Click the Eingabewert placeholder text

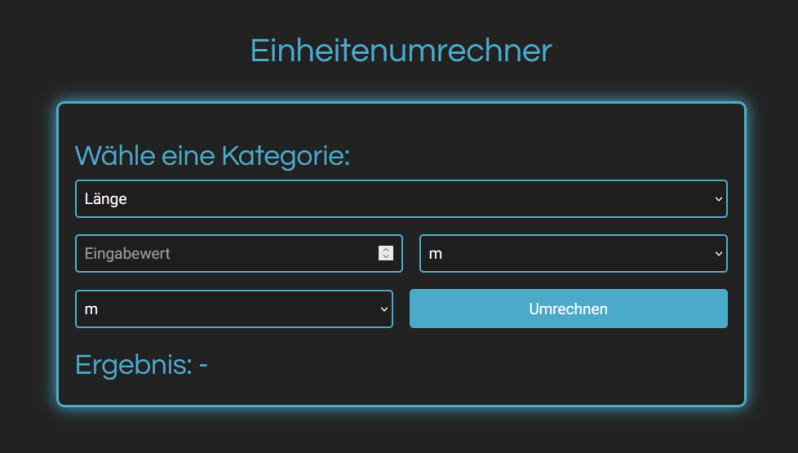pyautogui.click(x=128, y=254)
